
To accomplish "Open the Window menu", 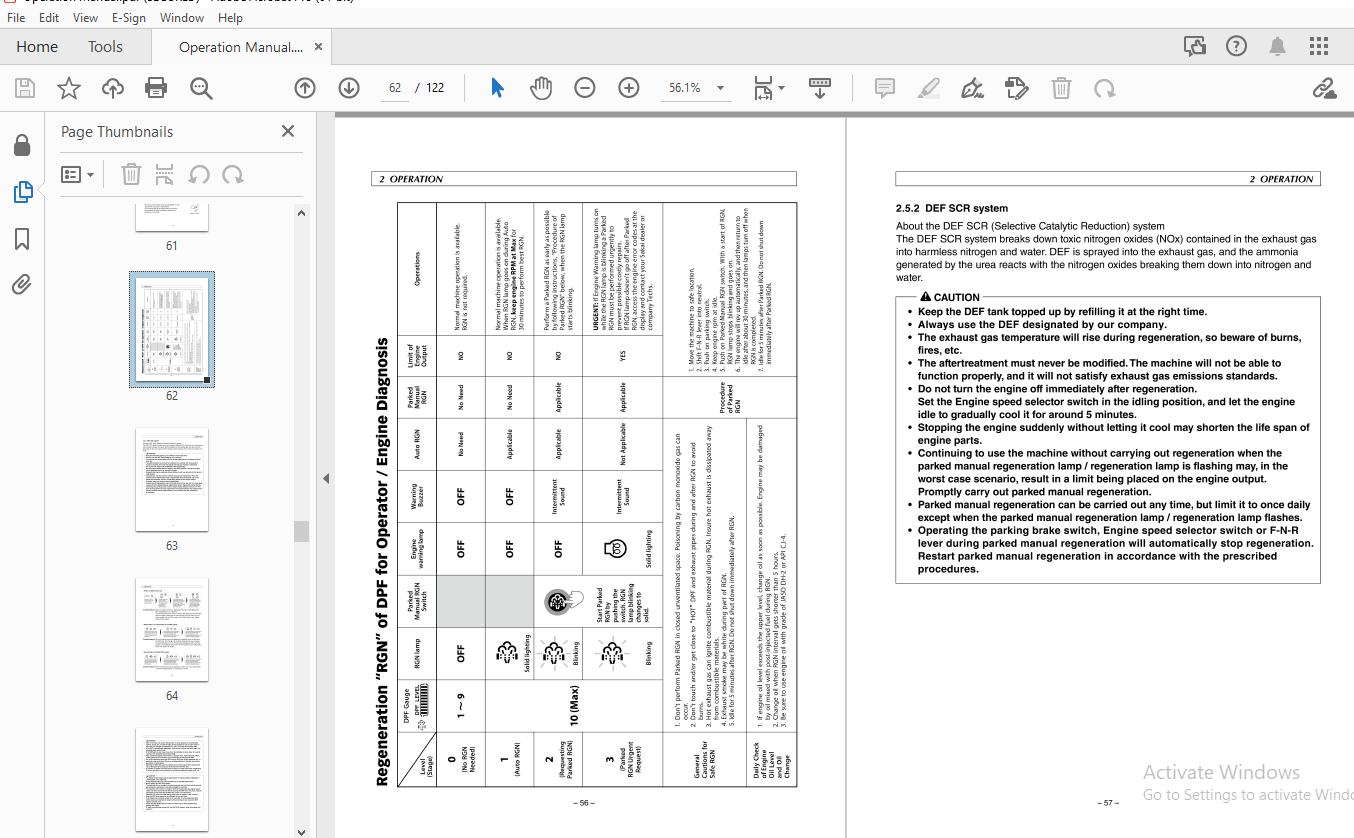I will [182, 17].
